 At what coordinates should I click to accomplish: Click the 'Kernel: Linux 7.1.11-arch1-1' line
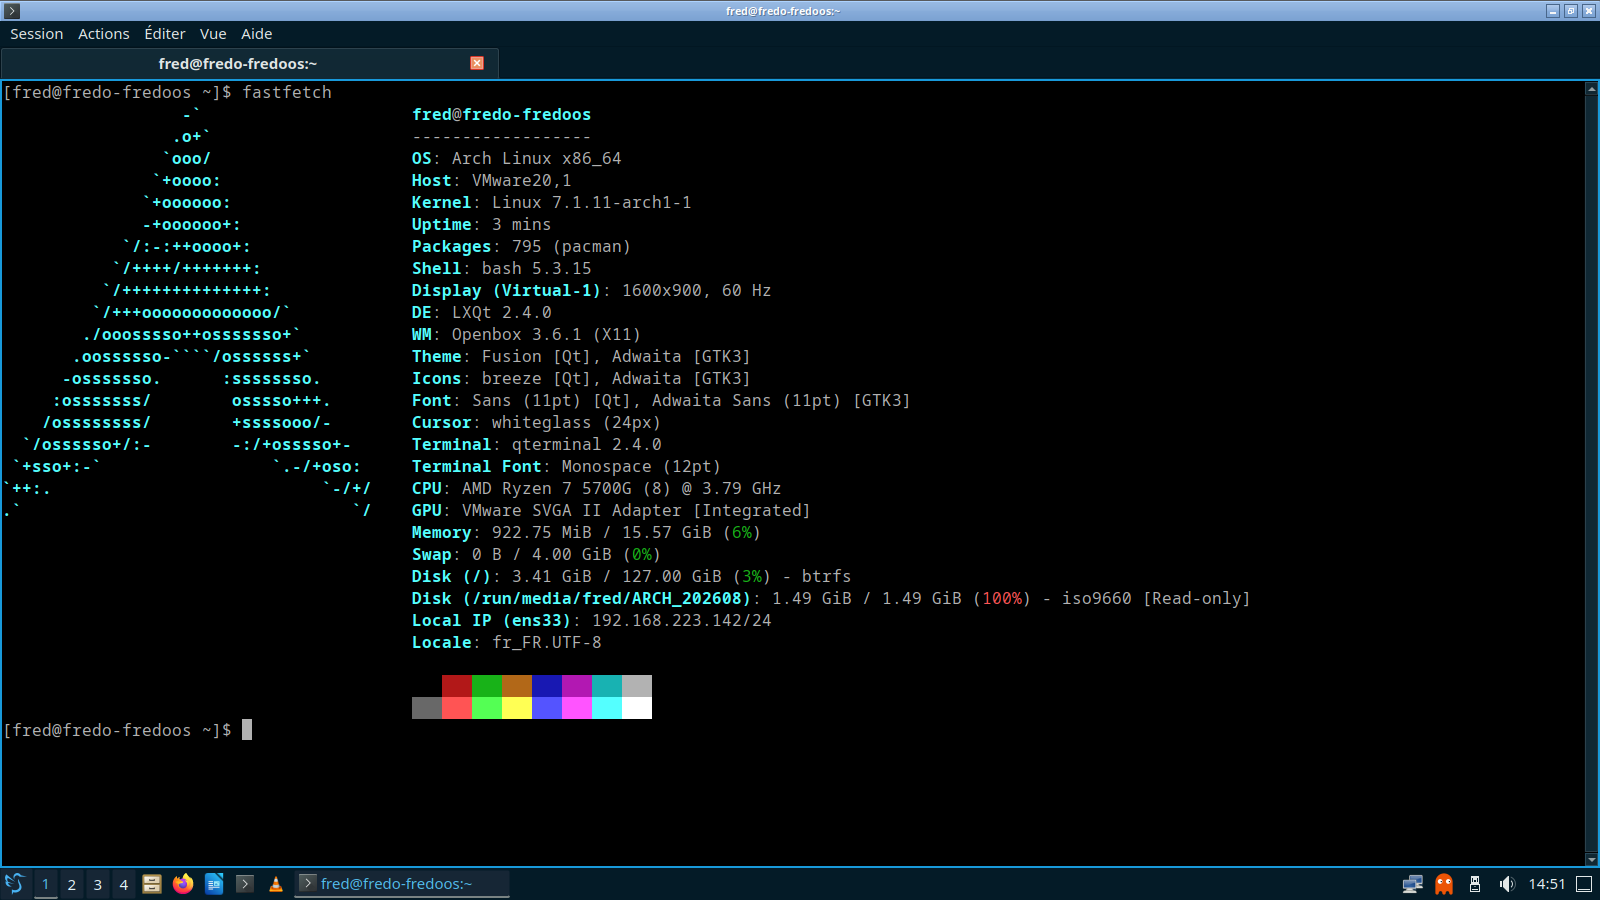pos(551,202)
